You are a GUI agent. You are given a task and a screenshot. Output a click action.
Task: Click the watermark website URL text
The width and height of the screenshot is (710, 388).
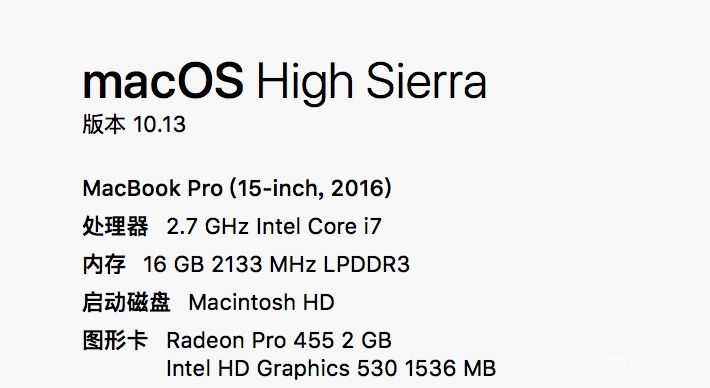coord(669,374)
